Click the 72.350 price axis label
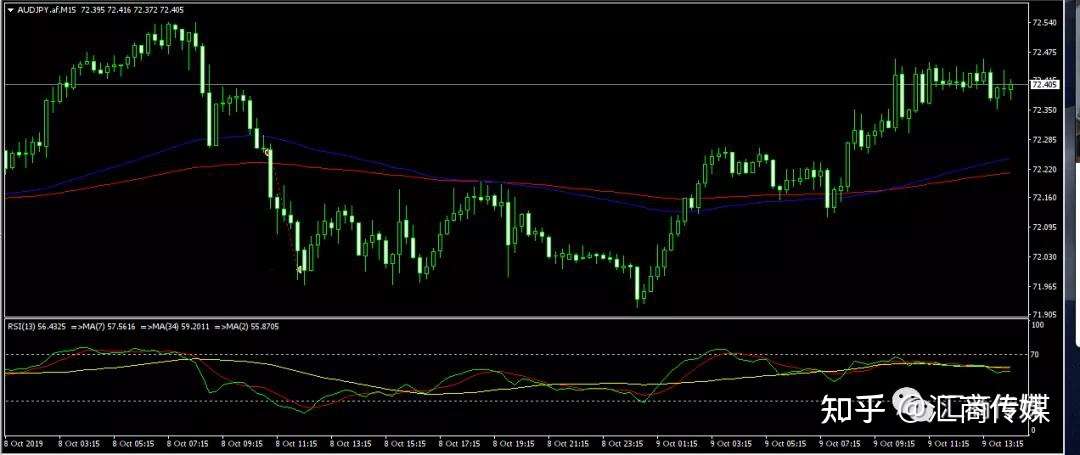1080x455 pixels. pyautogui.click(x=1044, y=110)
